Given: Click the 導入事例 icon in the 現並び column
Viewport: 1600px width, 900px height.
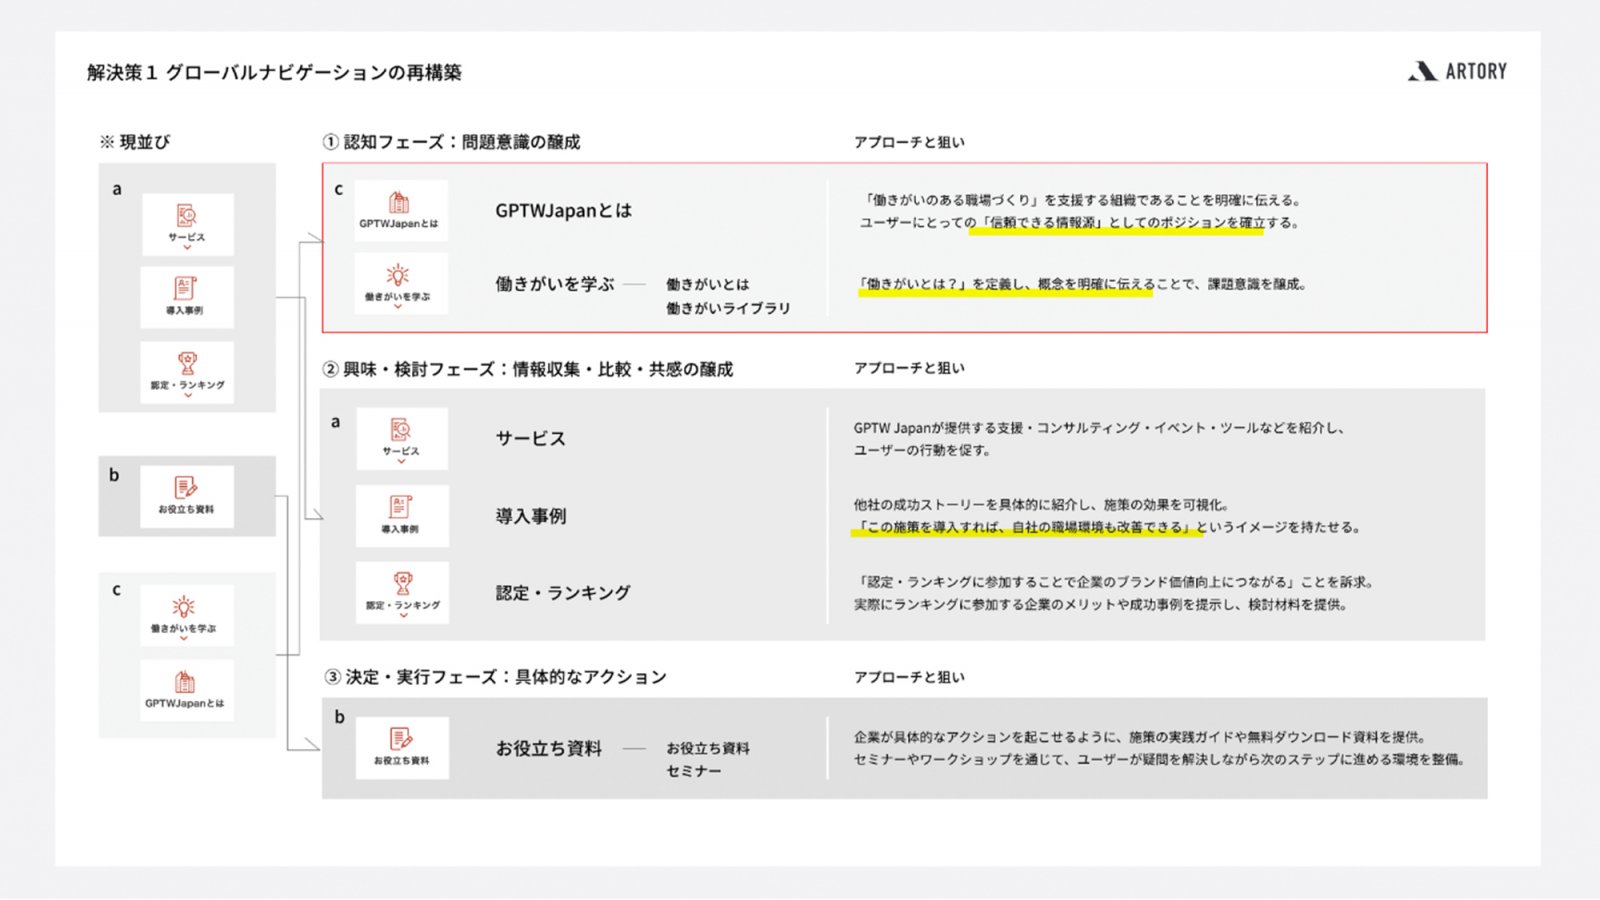Looking at the screenshot, I should [x=187, y=297].
